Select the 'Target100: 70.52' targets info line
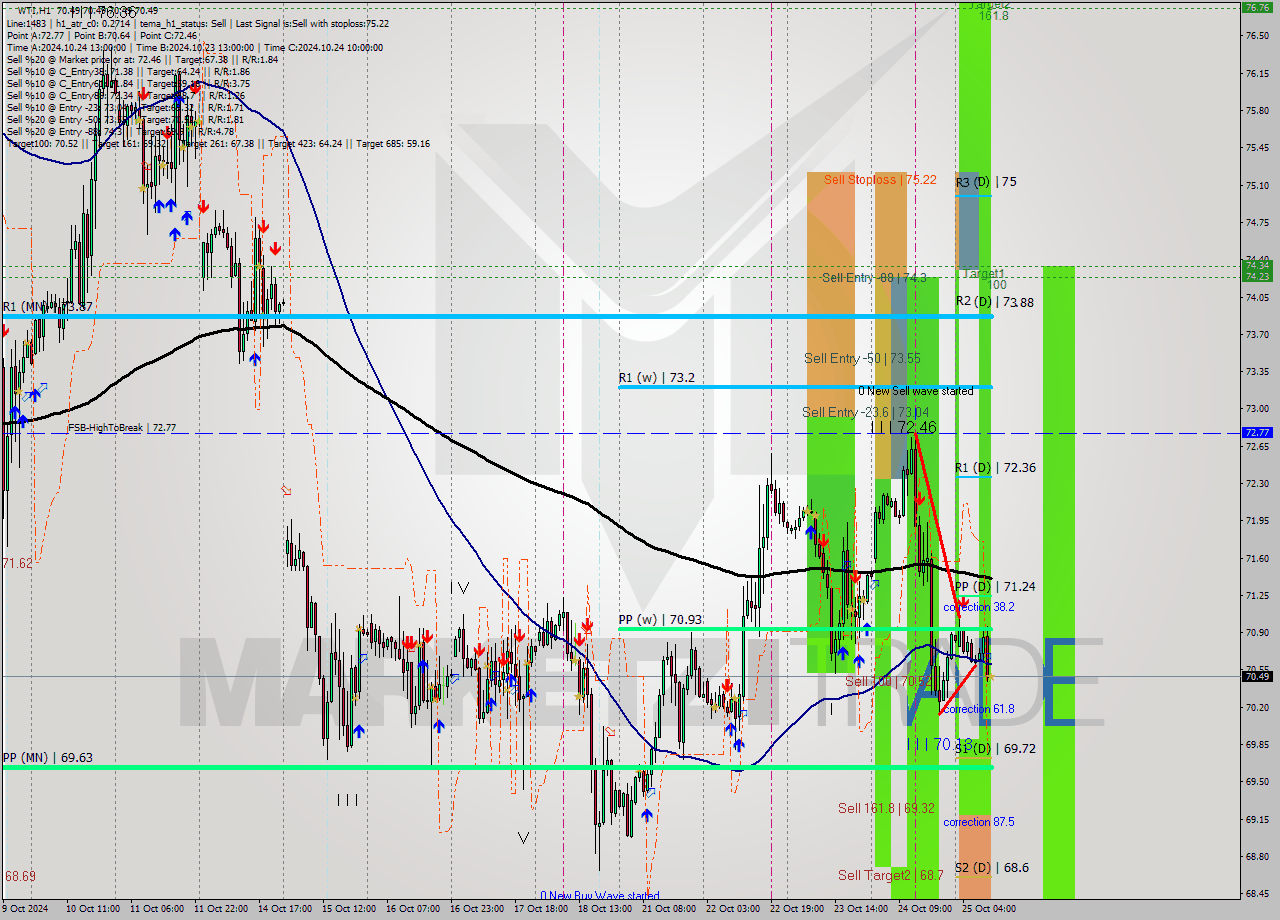 point(218,143)
